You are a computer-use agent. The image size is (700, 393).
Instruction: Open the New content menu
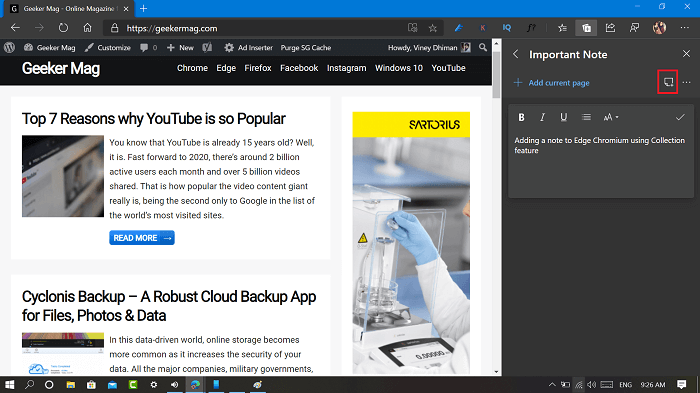(180, 47)
